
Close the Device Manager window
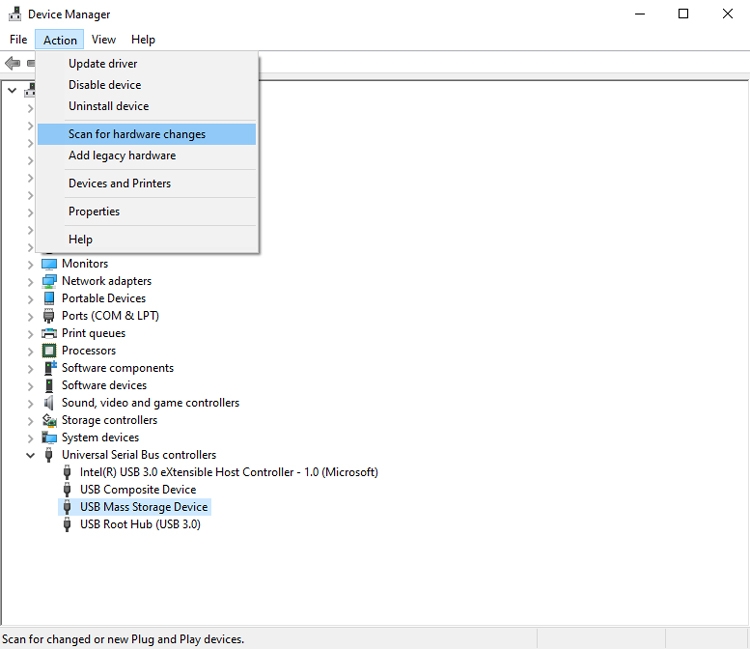tap(728, 14)
